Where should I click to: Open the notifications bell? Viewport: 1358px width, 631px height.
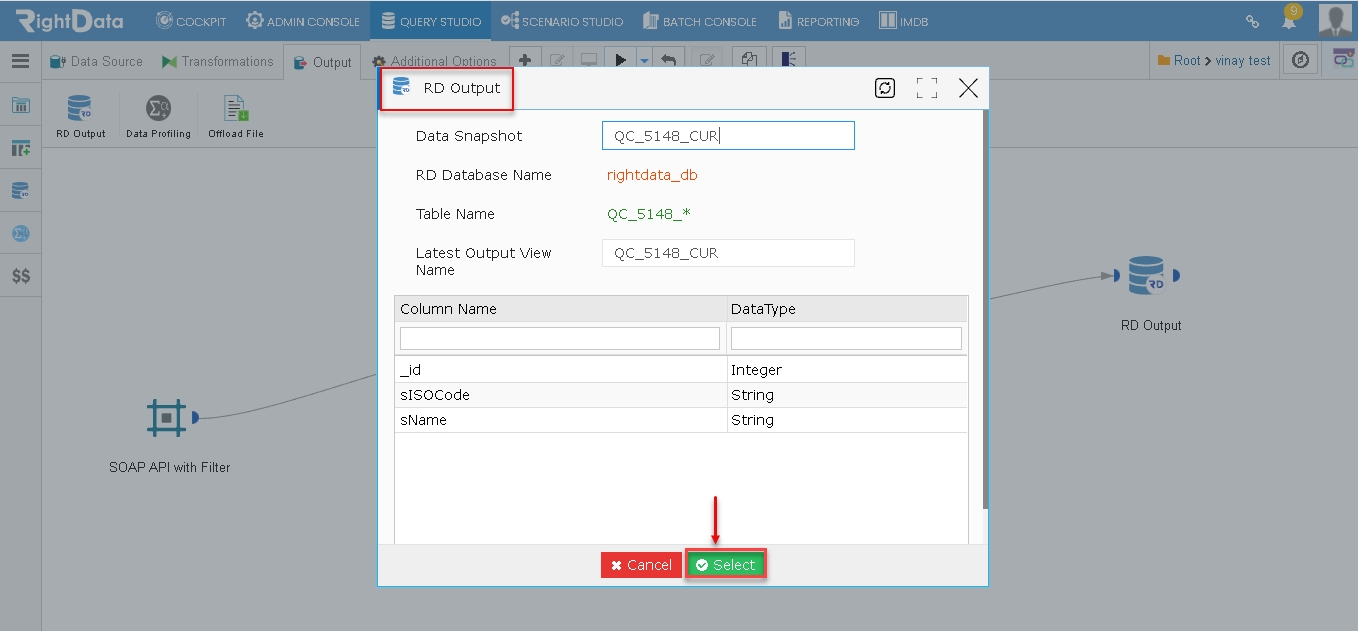pos(1291,19)
